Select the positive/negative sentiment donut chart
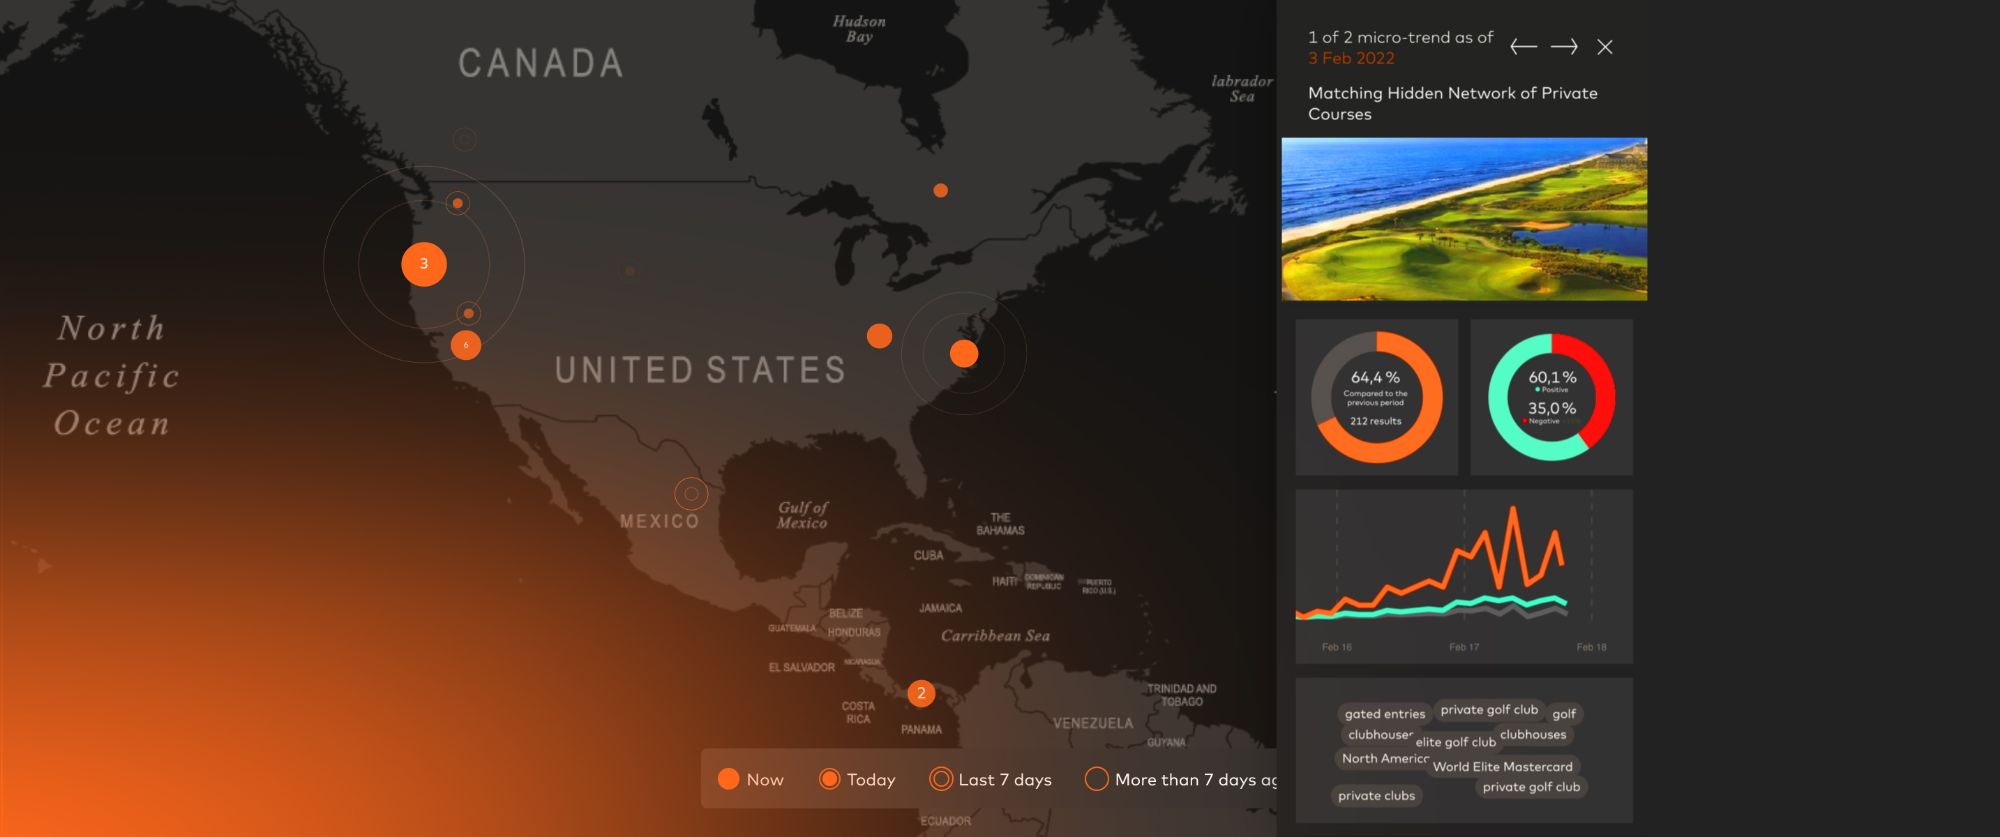Image resolution: width=2000 pixels, height=837 pixels. (1551, 397)
